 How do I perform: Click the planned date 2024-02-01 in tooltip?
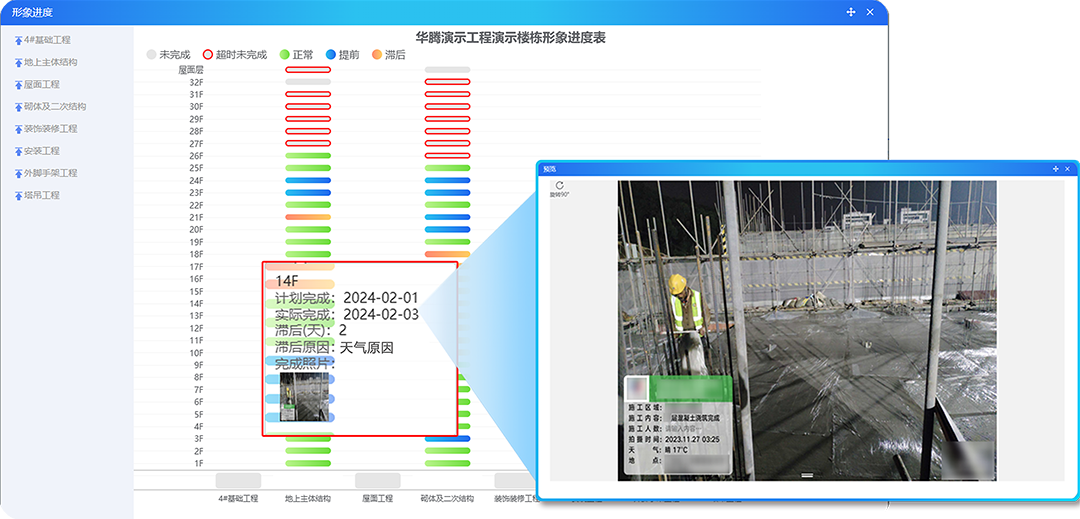[x=381, y=298]
